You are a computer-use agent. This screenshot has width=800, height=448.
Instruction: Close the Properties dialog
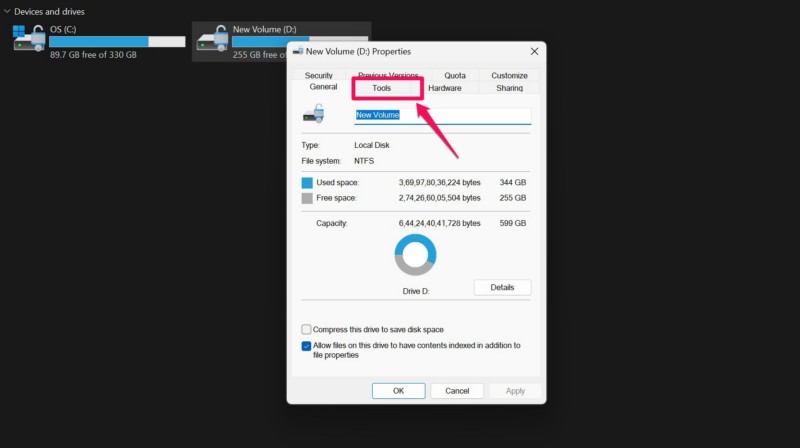tap(534, 52)
